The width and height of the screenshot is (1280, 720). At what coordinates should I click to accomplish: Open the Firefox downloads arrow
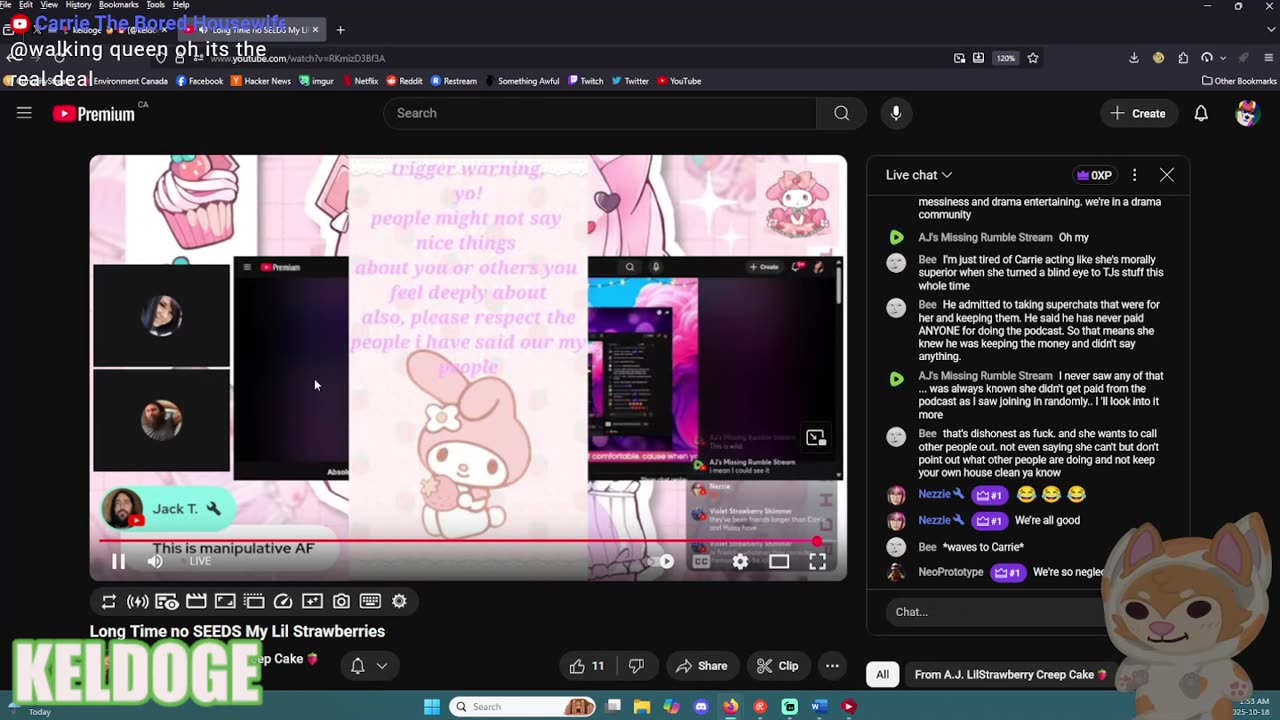point(1134,58)
